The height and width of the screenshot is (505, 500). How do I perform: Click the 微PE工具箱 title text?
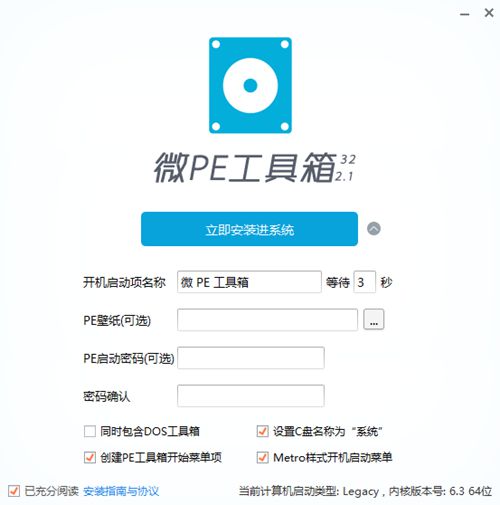click(x=245, y=168)
